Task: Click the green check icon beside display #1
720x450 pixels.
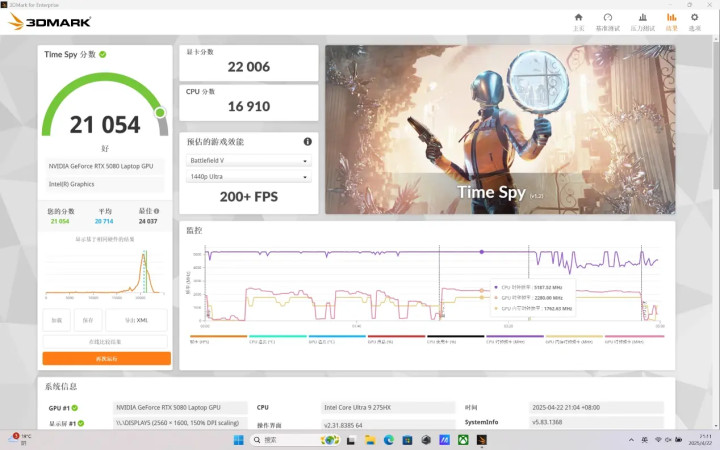Action: (x=81, y=423)
